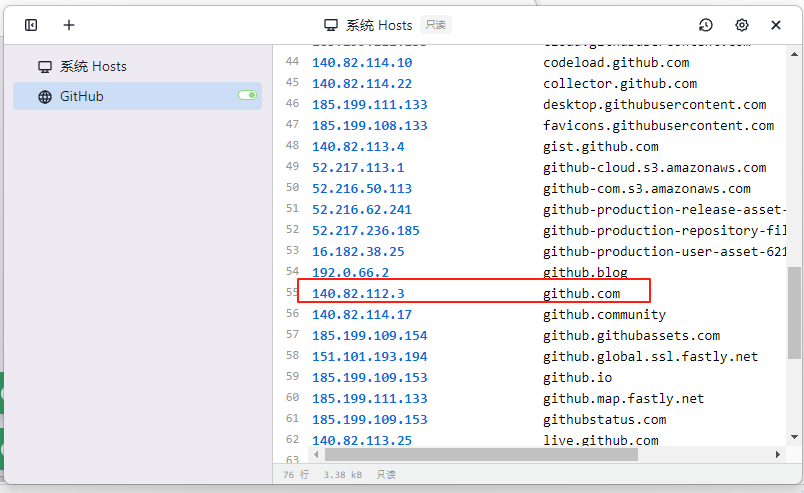Click github.global.ssl.fastly.net hostname
Screen dimensions: 804x493
point(651,357)
